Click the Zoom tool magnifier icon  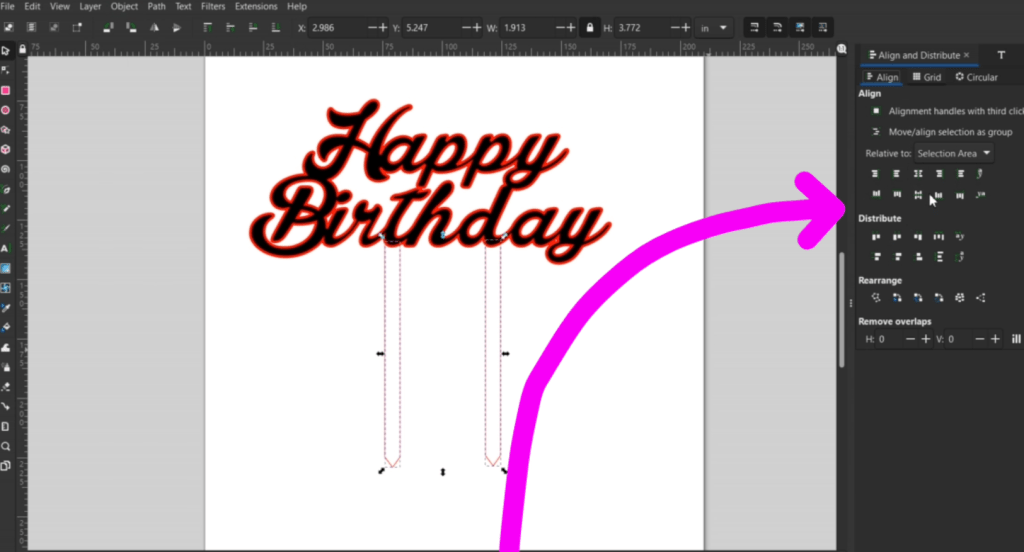5,446
